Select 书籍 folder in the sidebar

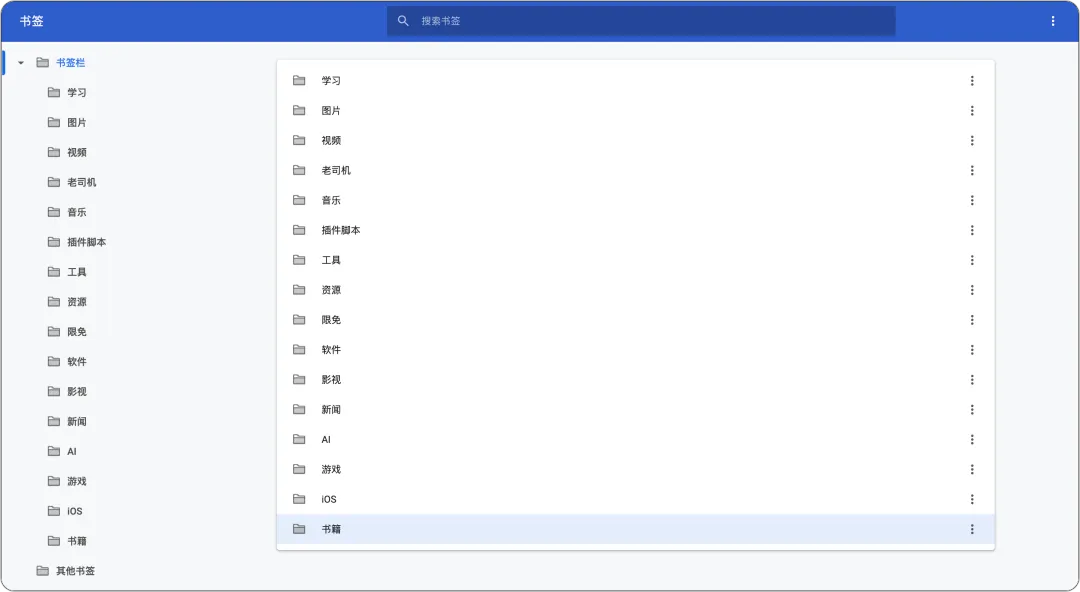coord(76,541)
